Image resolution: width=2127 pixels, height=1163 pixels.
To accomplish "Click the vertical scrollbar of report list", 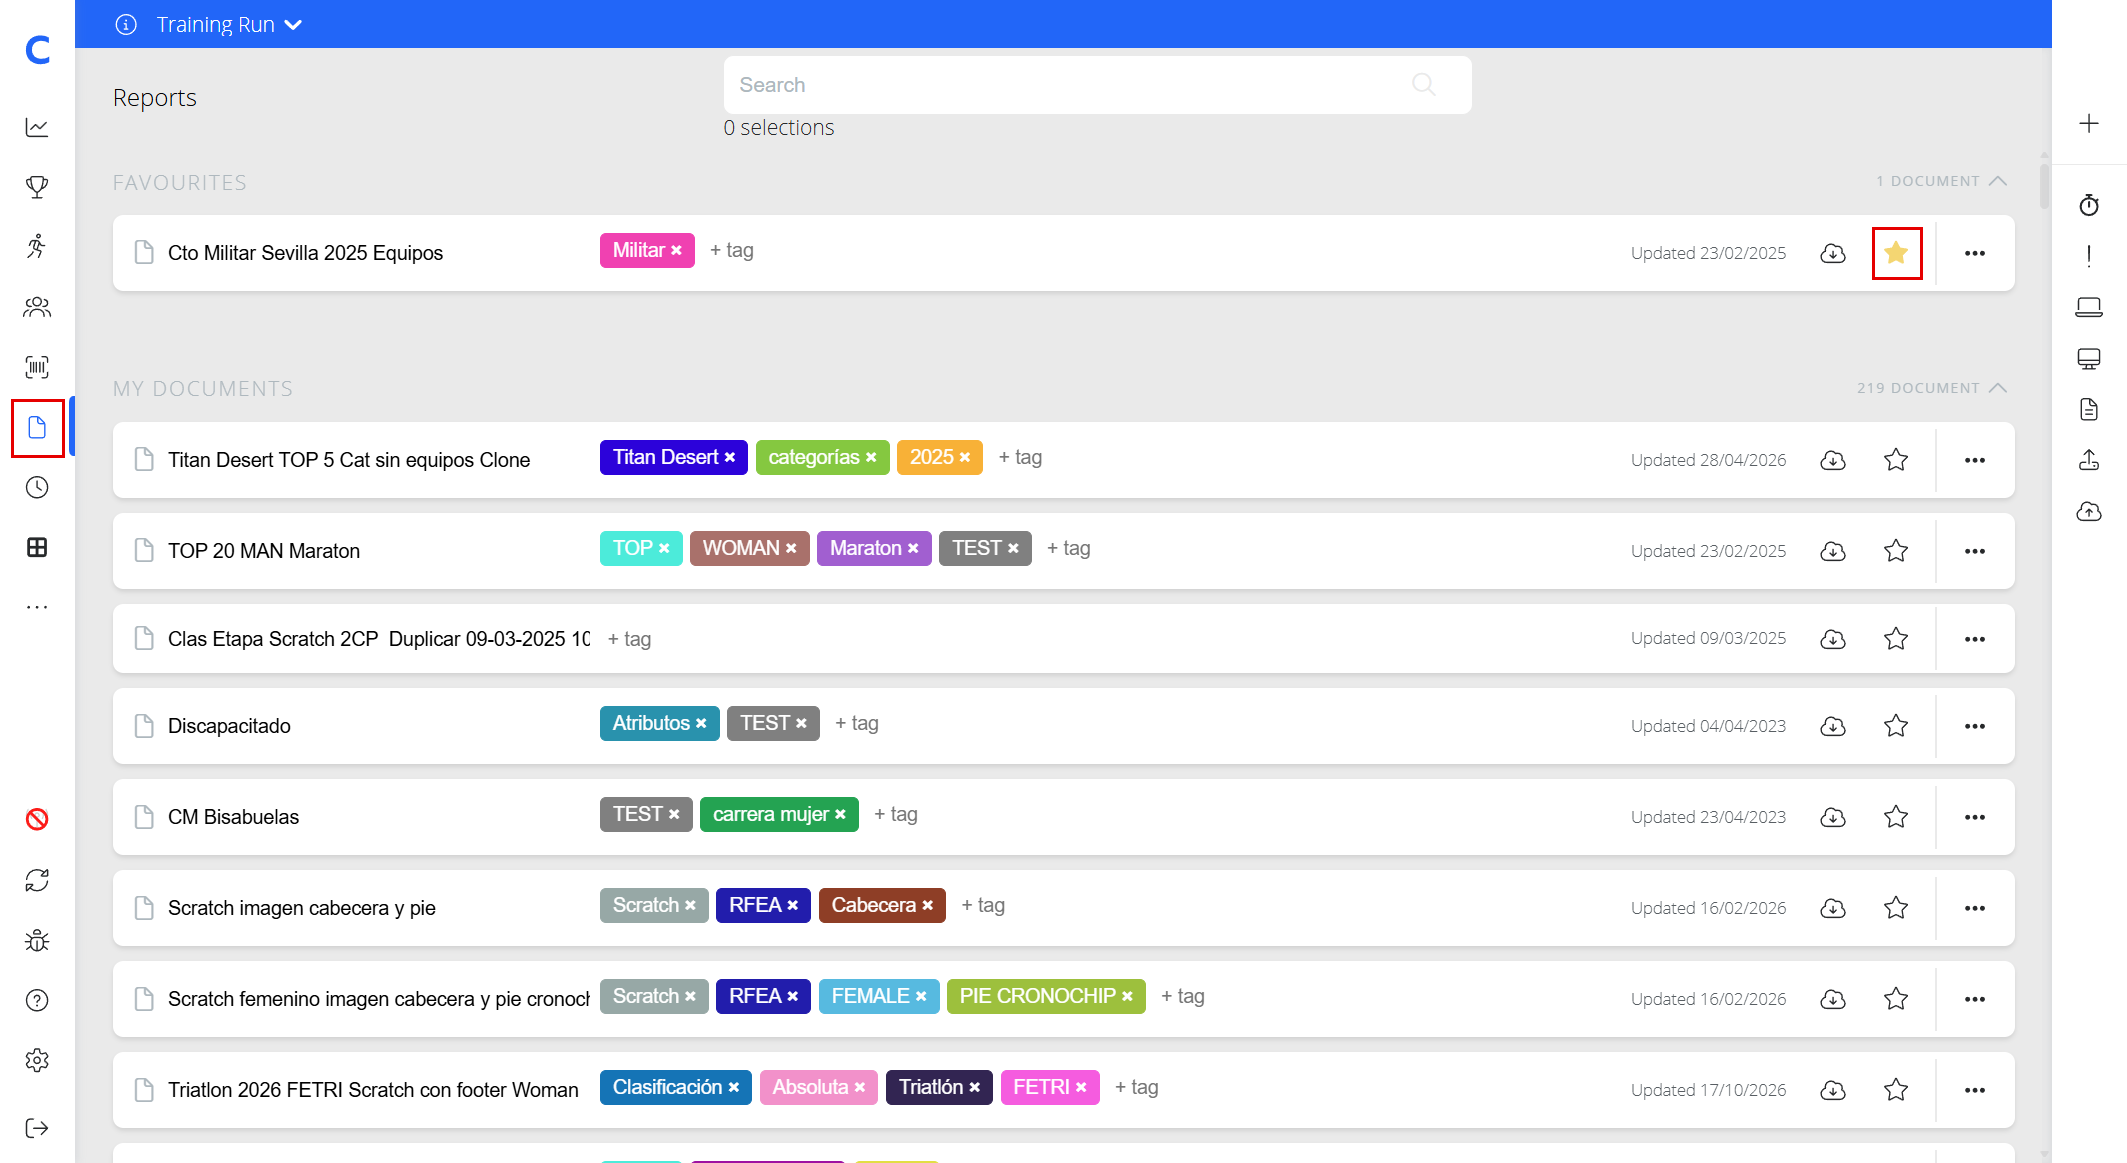I will [2044, 185].
